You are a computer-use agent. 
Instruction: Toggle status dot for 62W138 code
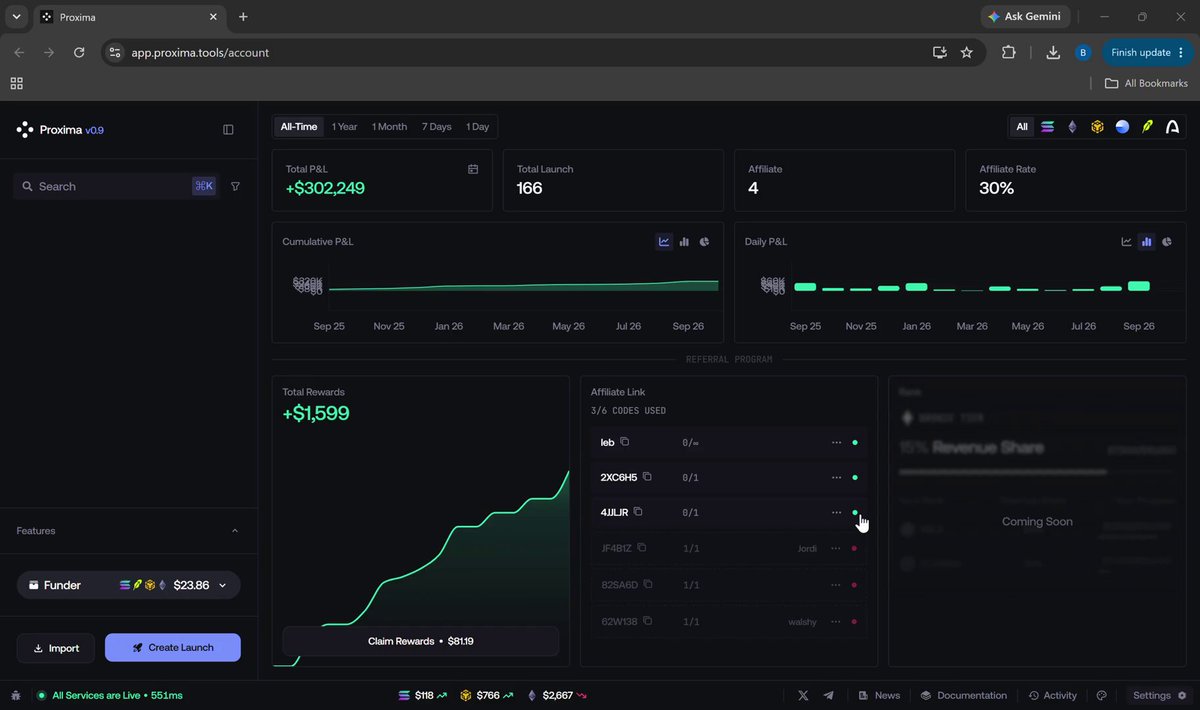pos(854,621)
